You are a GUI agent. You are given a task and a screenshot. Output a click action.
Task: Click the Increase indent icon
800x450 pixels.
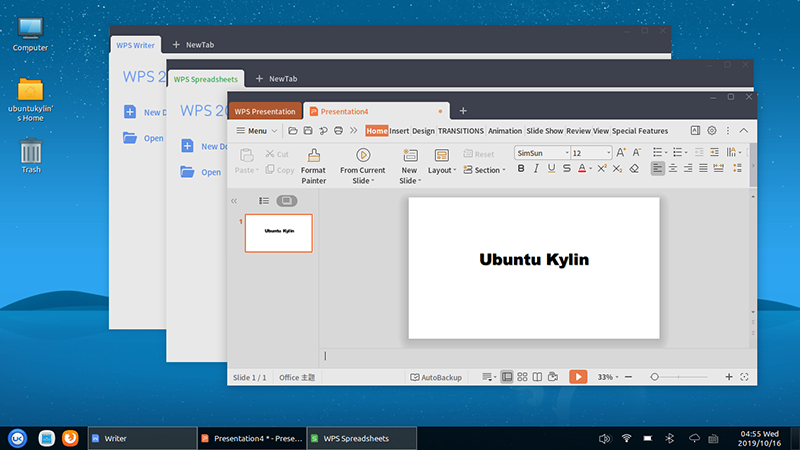tap(714, 153)
